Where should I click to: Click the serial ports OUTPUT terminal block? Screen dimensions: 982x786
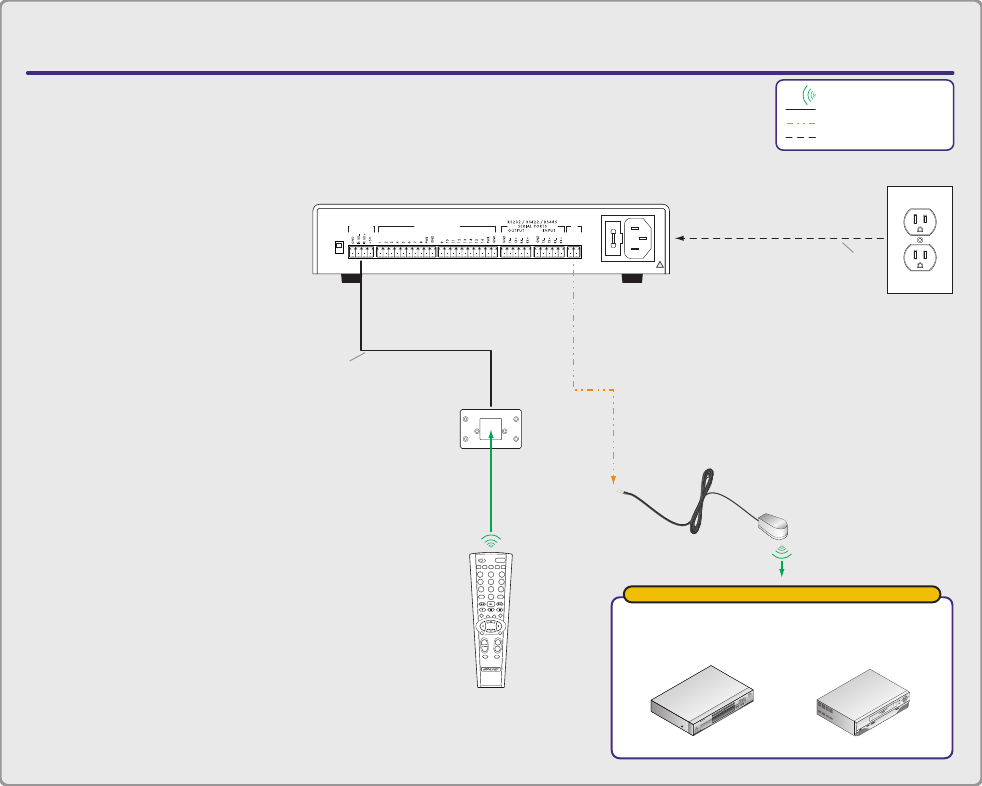tap(516, 252)
